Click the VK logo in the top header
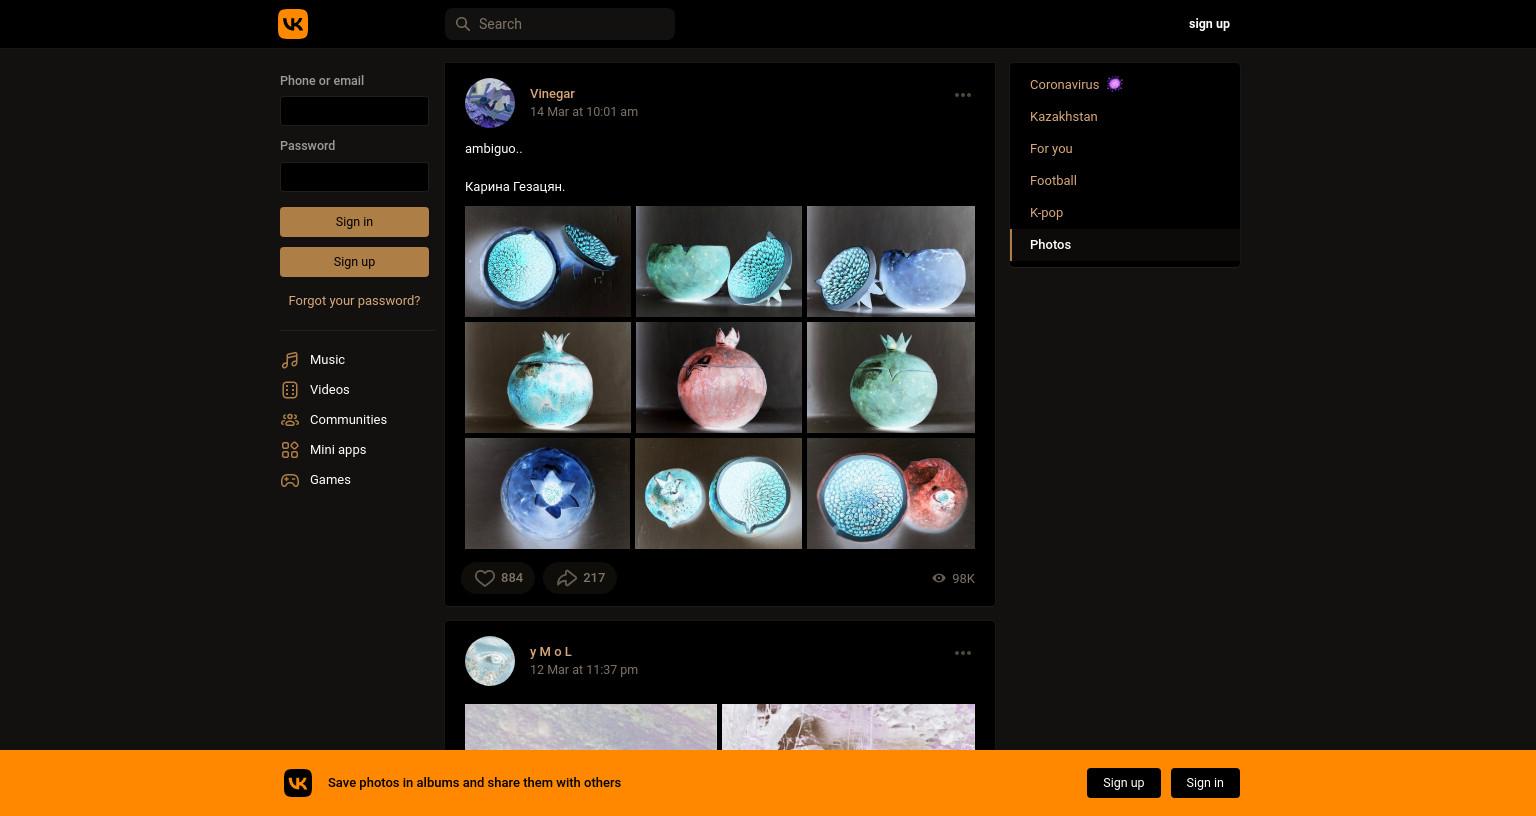Viewport: 1536px width, 816px height. (293, 24)
